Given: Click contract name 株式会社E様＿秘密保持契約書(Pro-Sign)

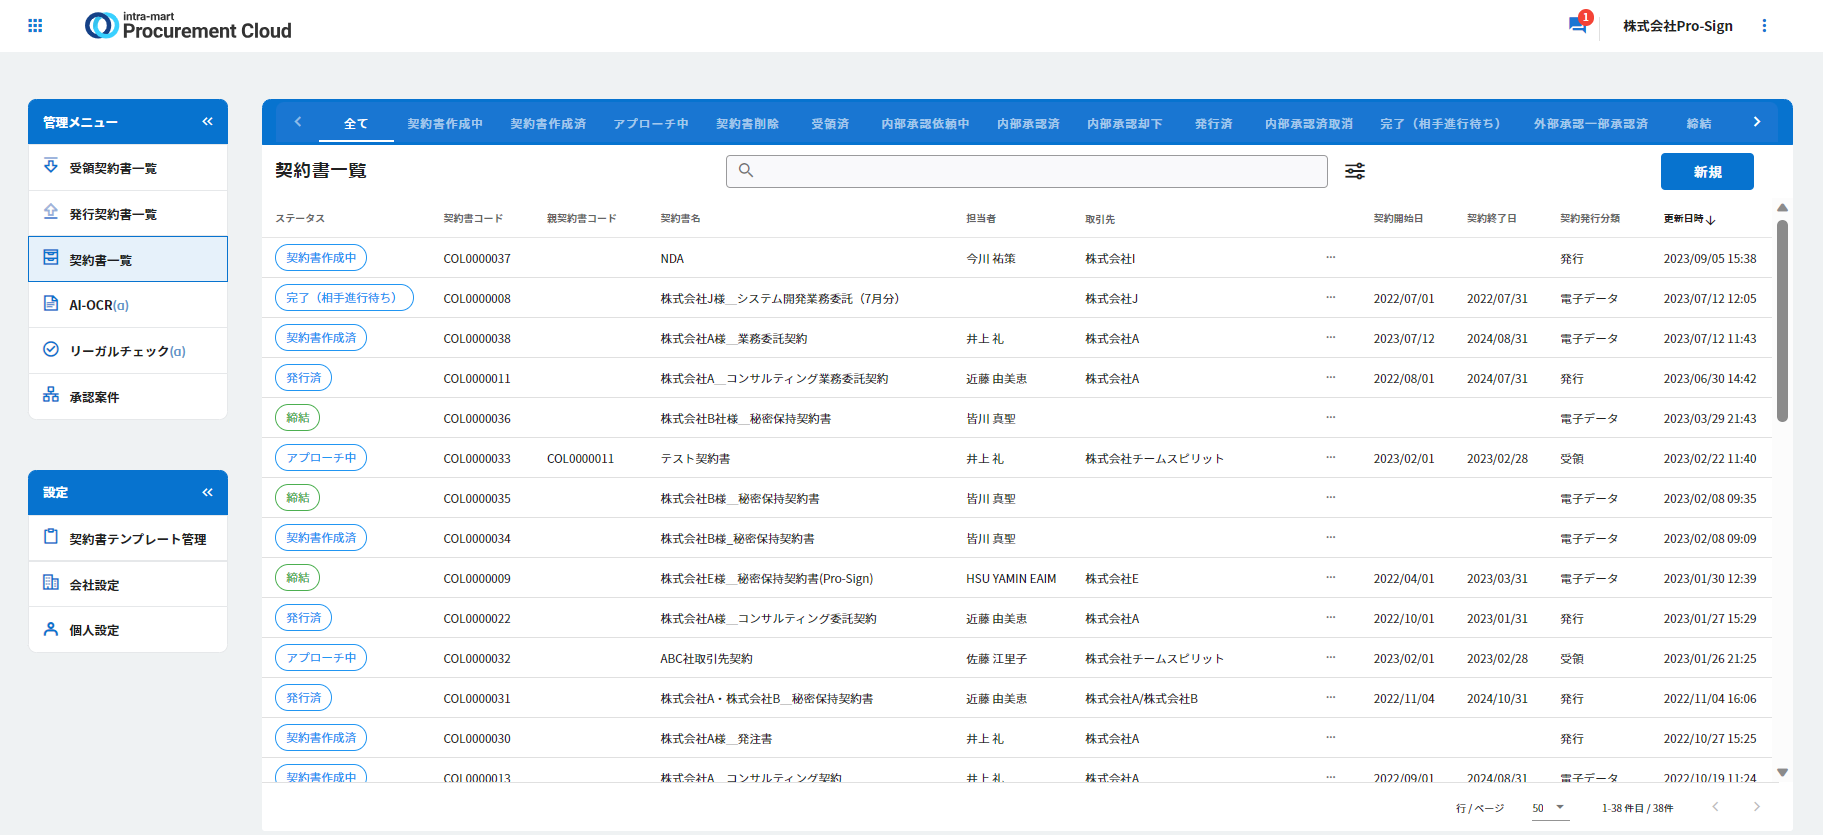Looking at the screenshot, I should click(766, 579).
